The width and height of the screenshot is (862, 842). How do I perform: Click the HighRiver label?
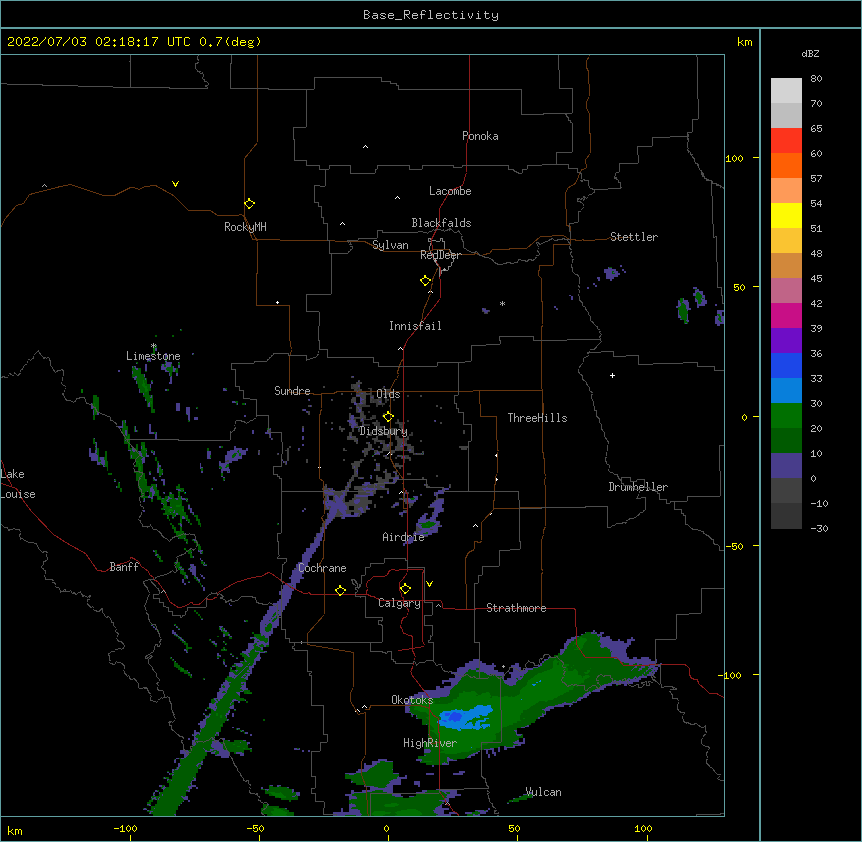[x=430, y=743]
